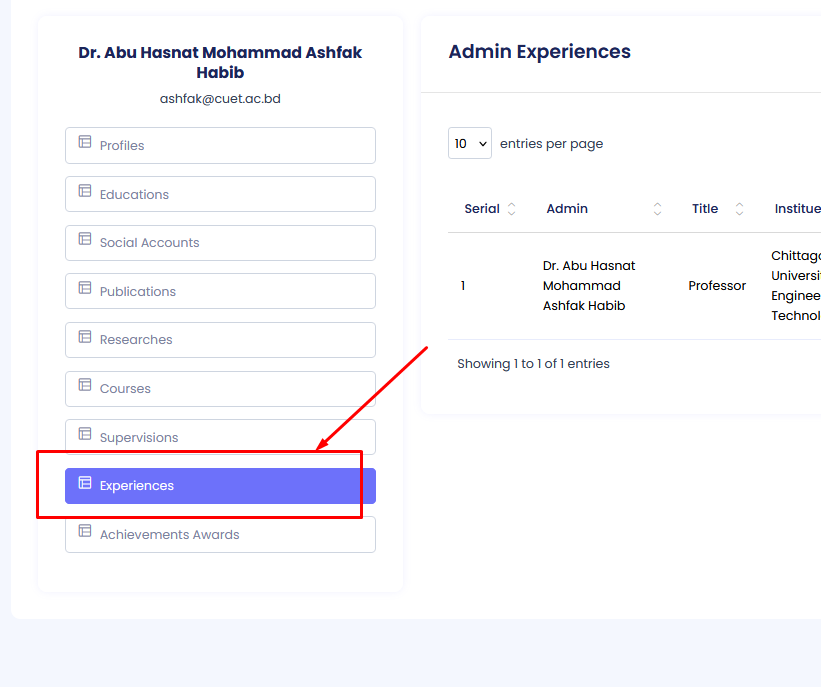821x687 pixels.
Task: Click the Institute column header
Action: [x=797, y=209]
